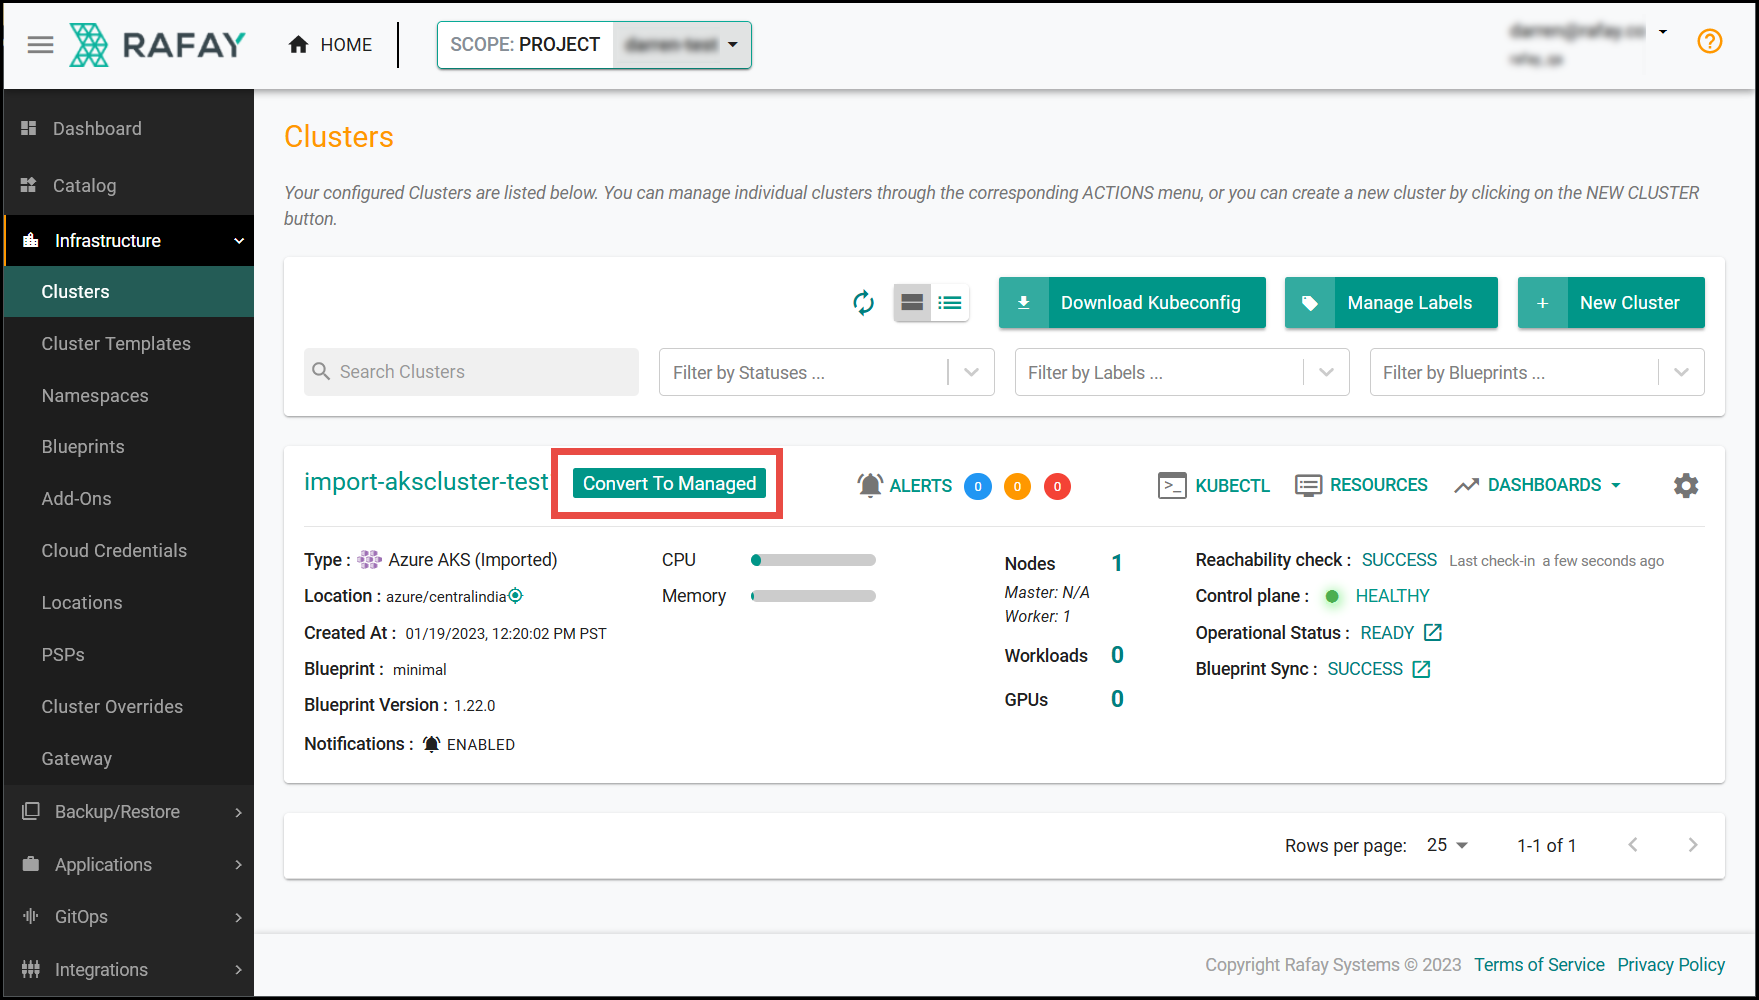Image resolution: width=1759 pixels, height=1000 pixels.
Task: Open Cluster Templates
Action: [129, 344]
